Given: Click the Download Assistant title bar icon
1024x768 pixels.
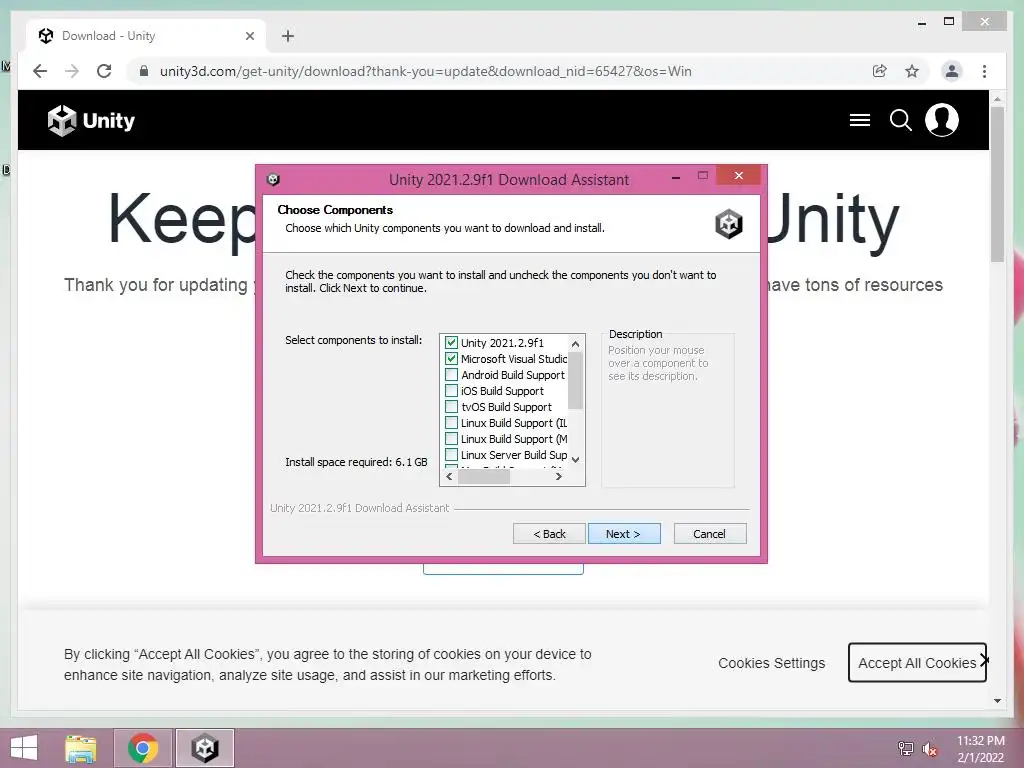Looking at the screenshot, I should [274, 180].
